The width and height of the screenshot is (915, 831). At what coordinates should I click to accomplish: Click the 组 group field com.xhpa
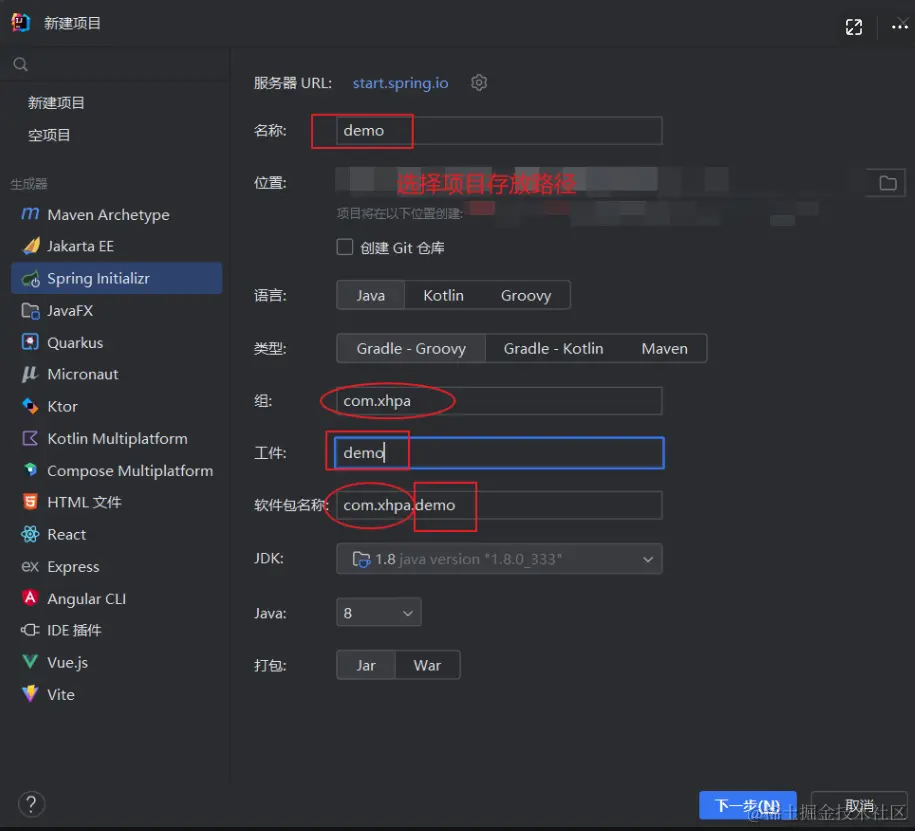(499, 401)
